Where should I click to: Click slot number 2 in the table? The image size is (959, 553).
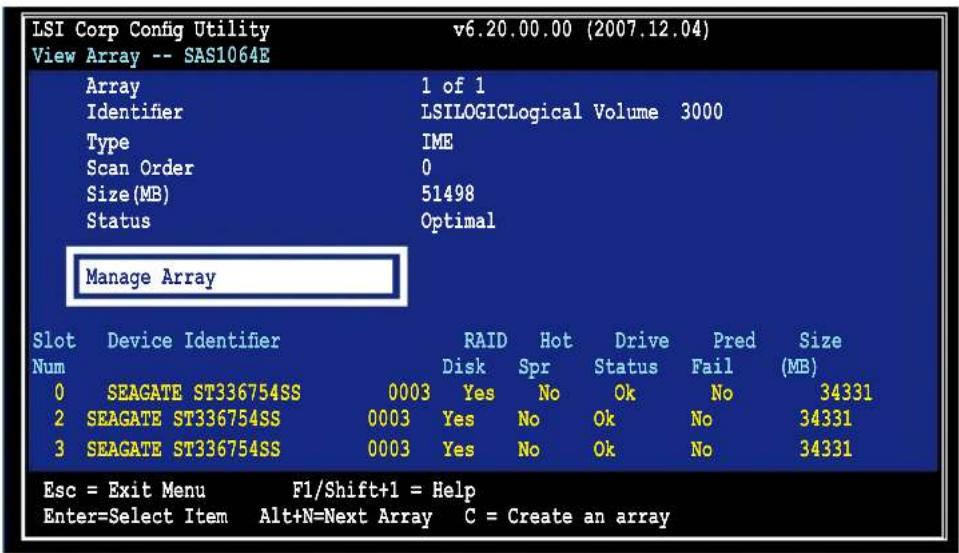(59, 419)
